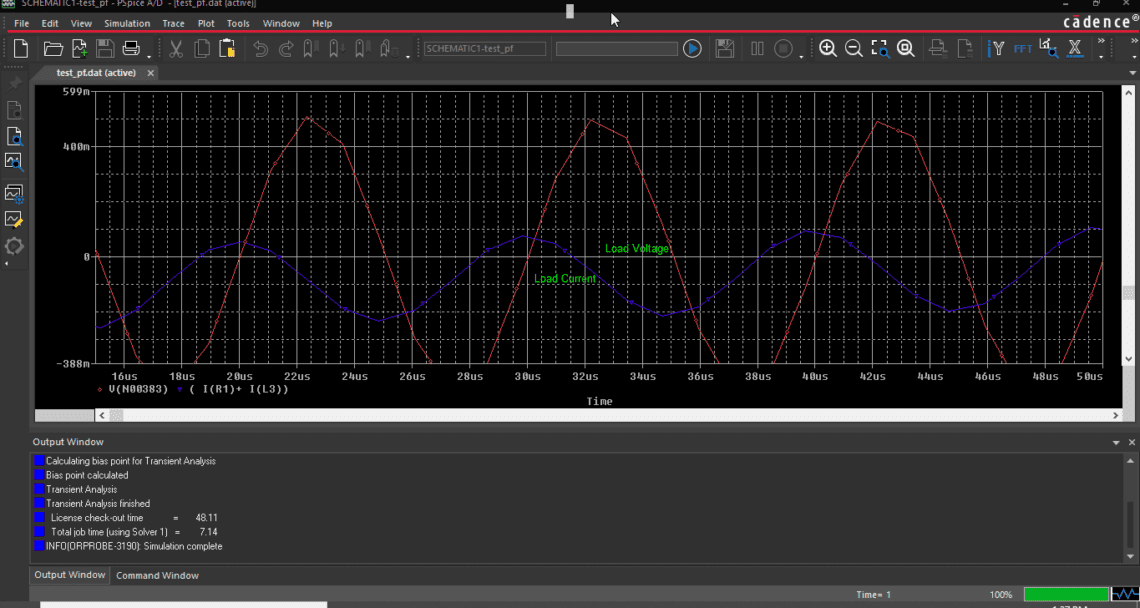The width and height of the screenshot is (1140, 608).
Task: Select the Zoom In tool
Action: (x=828, y=48)
